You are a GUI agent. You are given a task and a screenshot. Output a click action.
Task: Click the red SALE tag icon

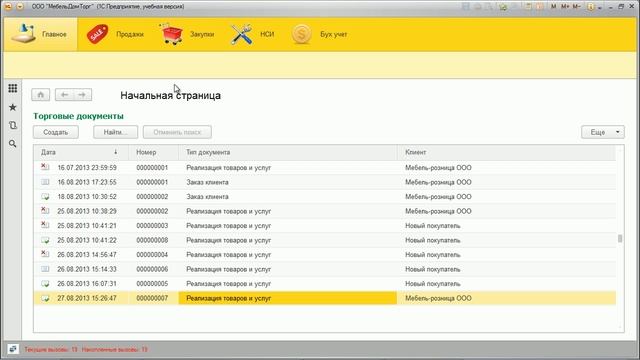point(97,34)
